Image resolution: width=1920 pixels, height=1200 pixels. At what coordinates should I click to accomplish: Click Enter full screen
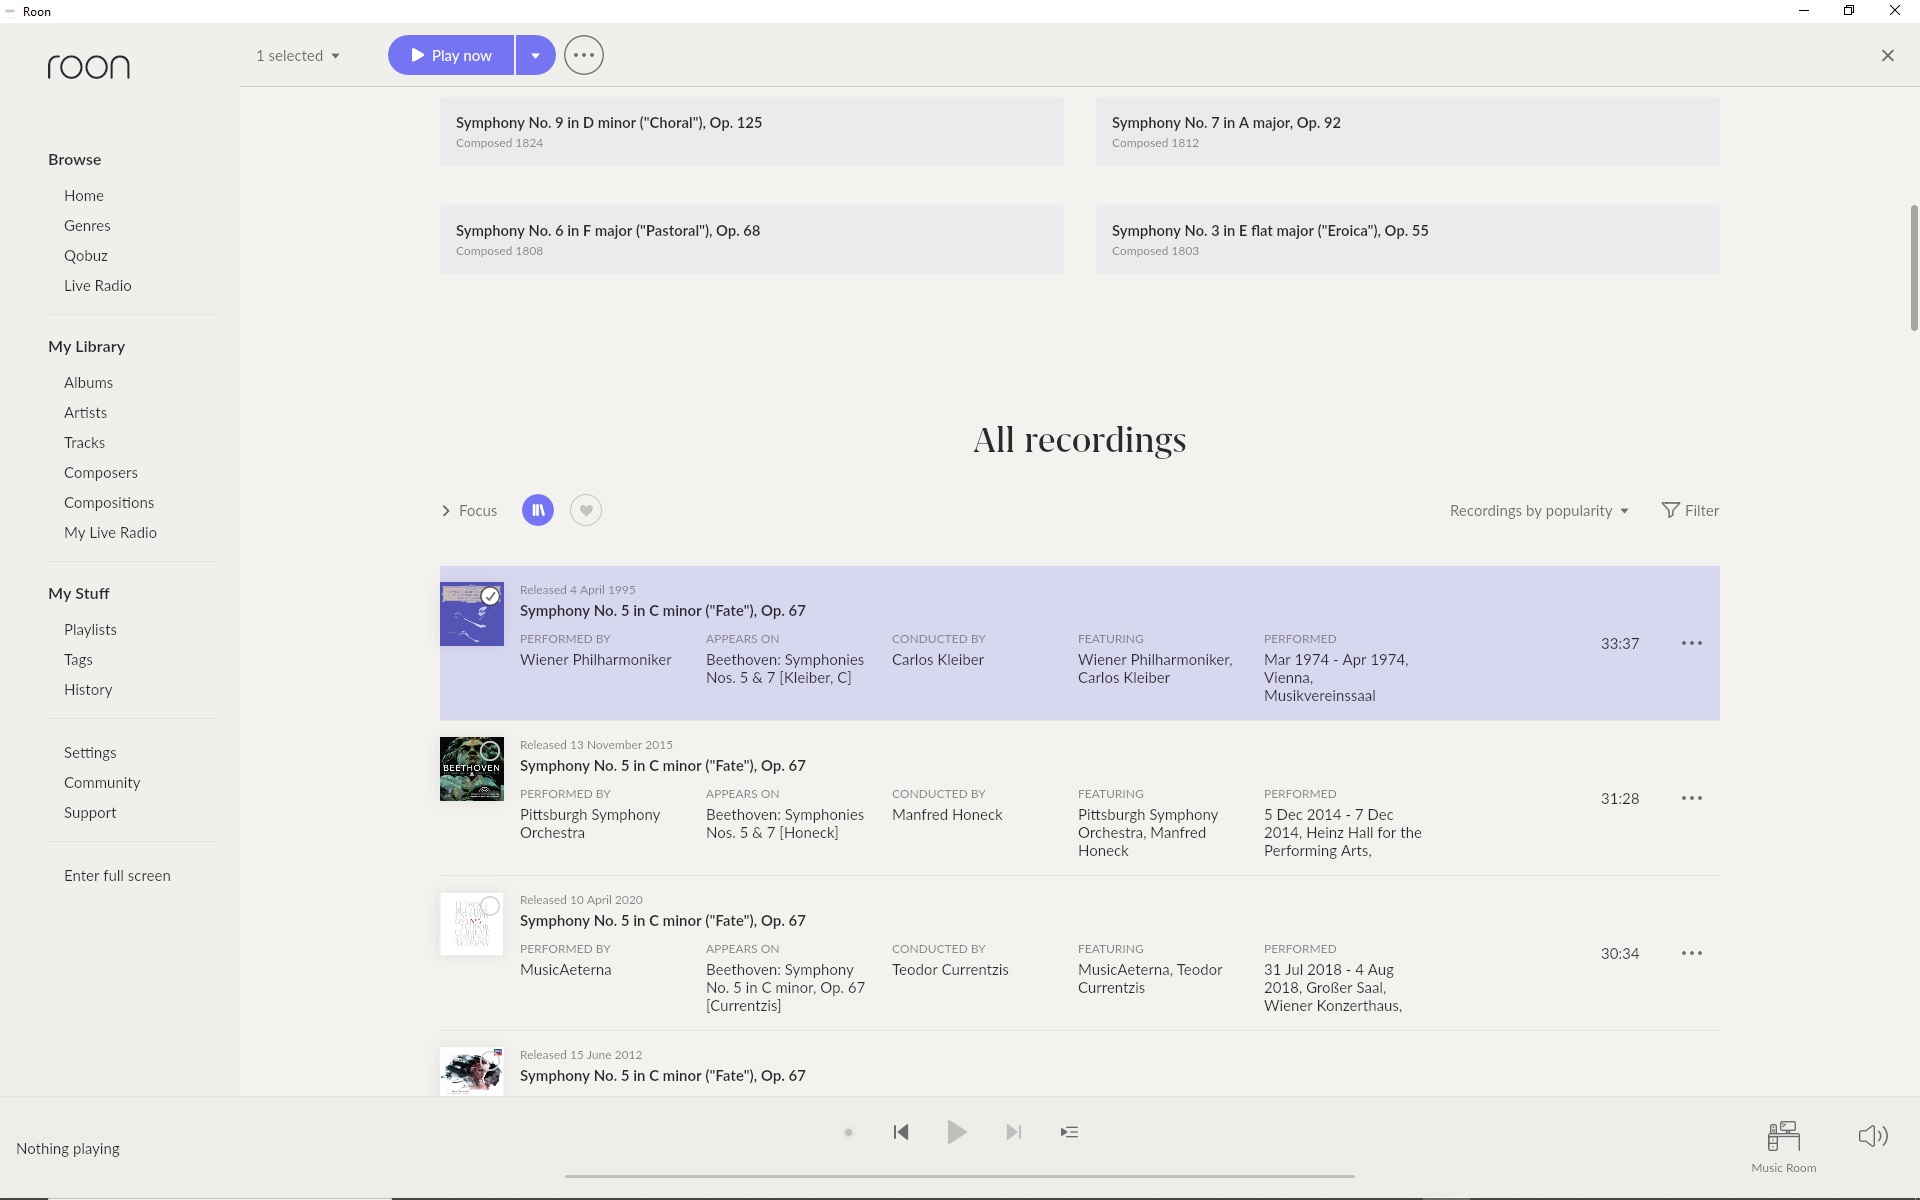[117, 876]
